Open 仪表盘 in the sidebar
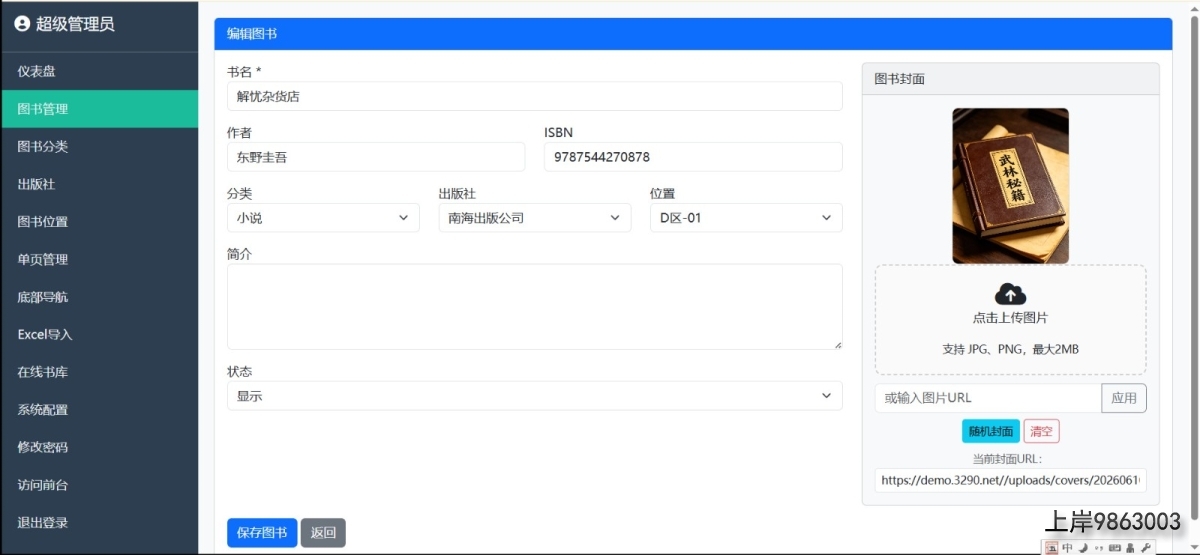This screenshot has width=1200, height=555. click(x=99, y=72)
